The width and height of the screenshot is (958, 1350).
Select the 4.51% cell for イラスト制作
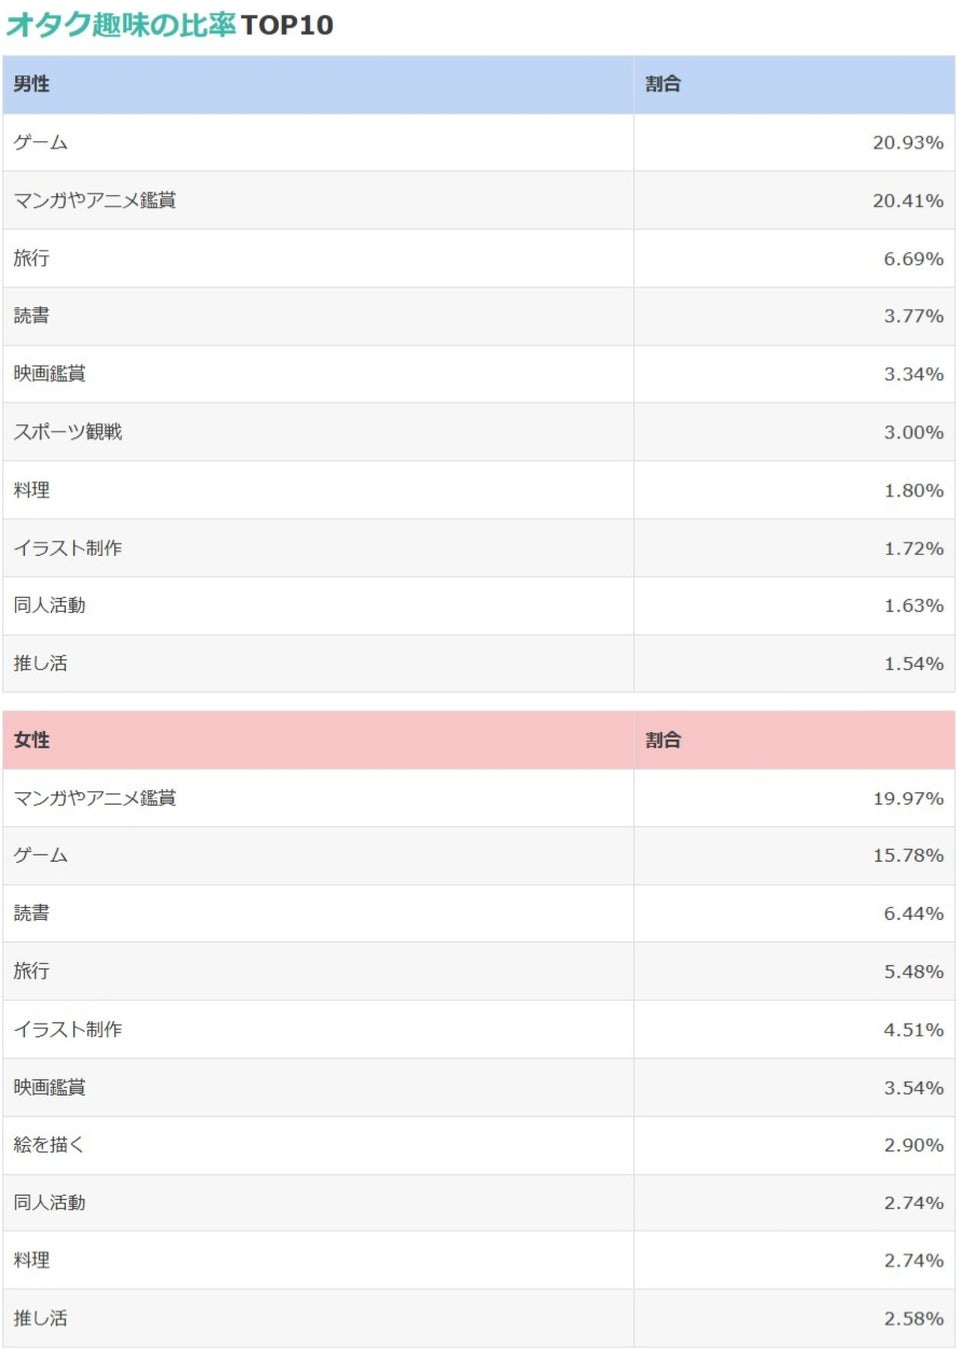click(794, 1029)
